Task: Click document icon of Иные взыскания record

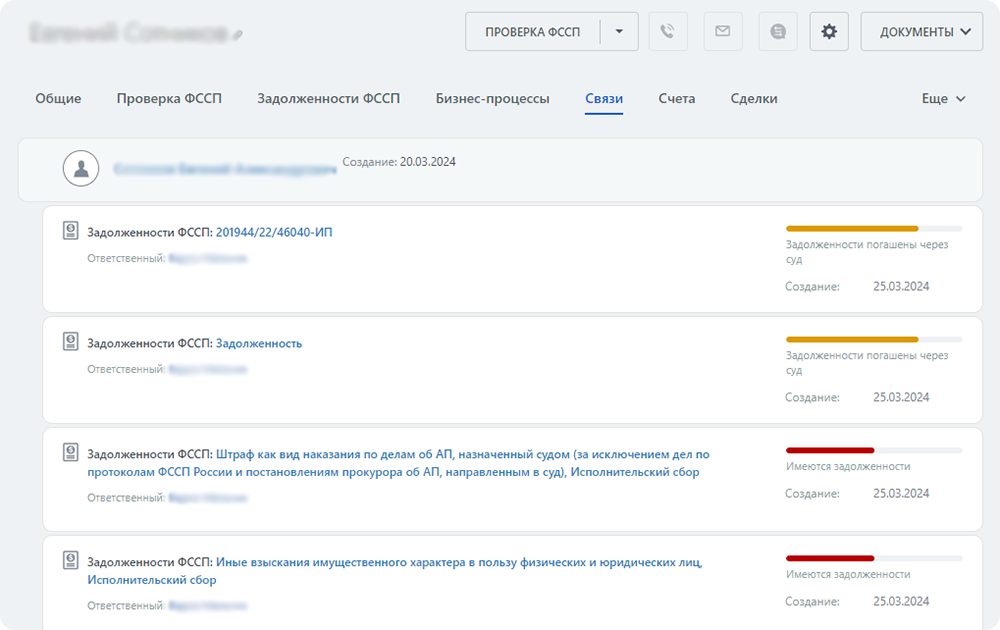Action: pyautogui.click(x=71, y=560)
